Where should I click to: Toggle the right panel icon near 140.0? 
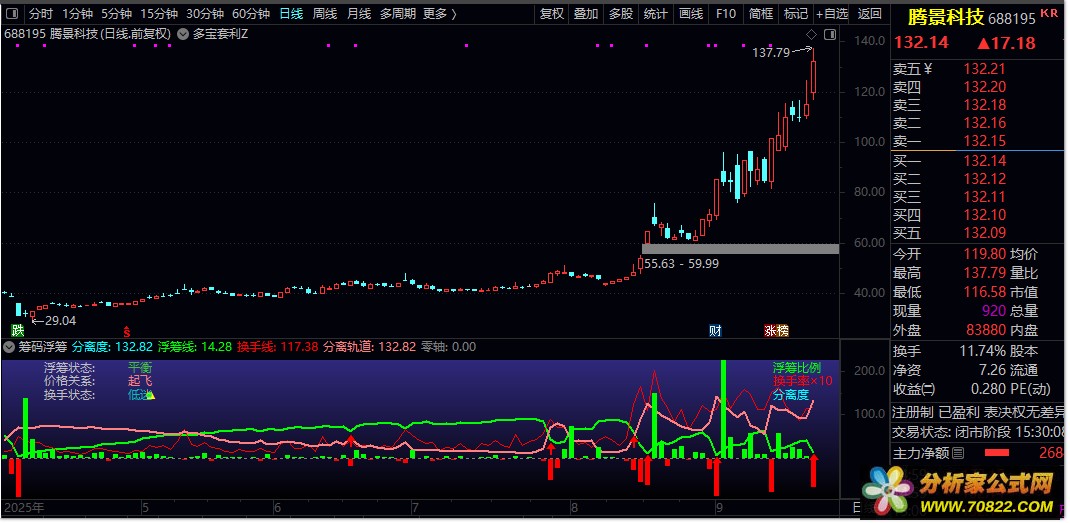(830, 34)
